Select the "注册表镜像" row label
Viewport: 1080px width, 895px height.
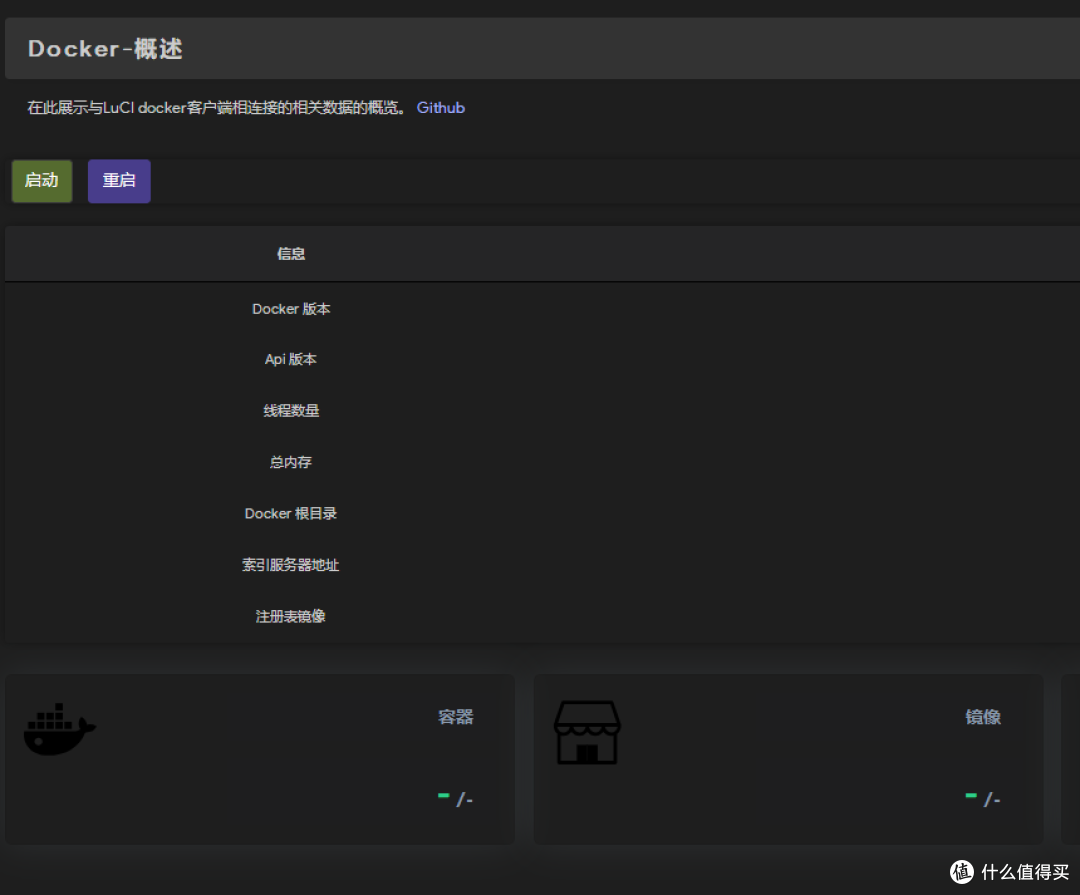[291, 617]
